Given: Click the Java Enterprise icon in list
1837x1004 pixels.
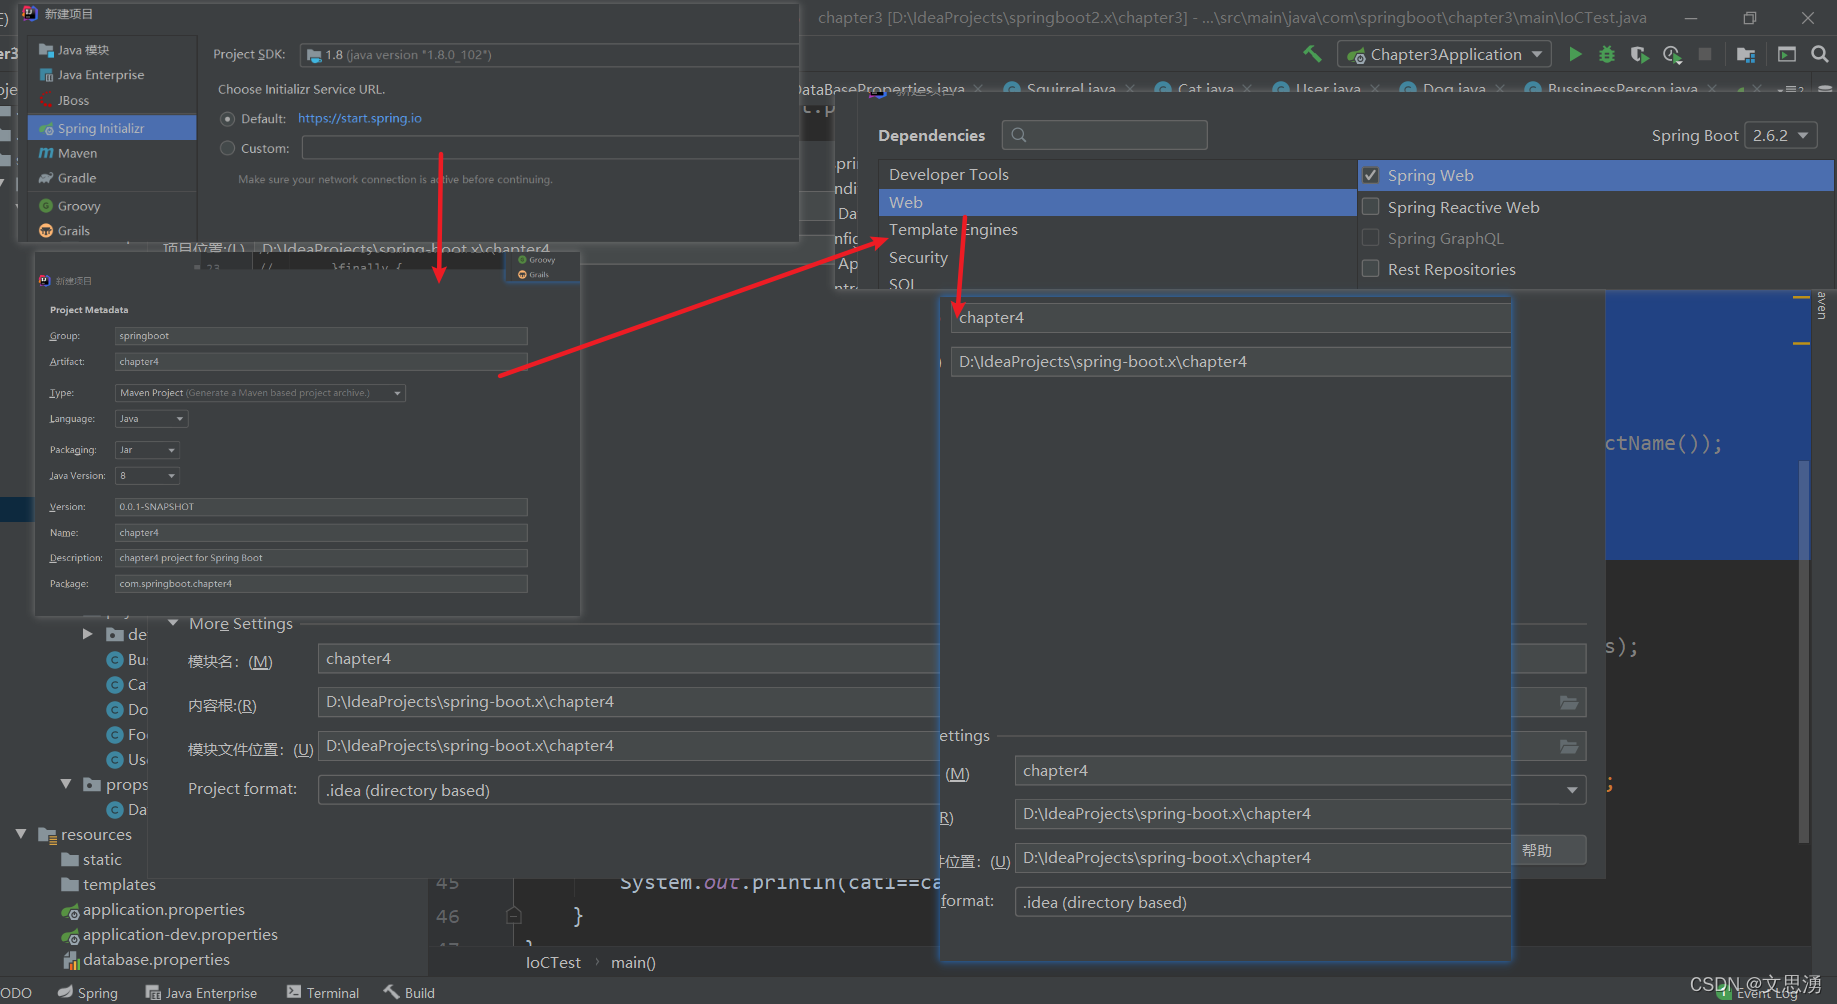Looking at the screenshot, I should [x=46, y=75].
